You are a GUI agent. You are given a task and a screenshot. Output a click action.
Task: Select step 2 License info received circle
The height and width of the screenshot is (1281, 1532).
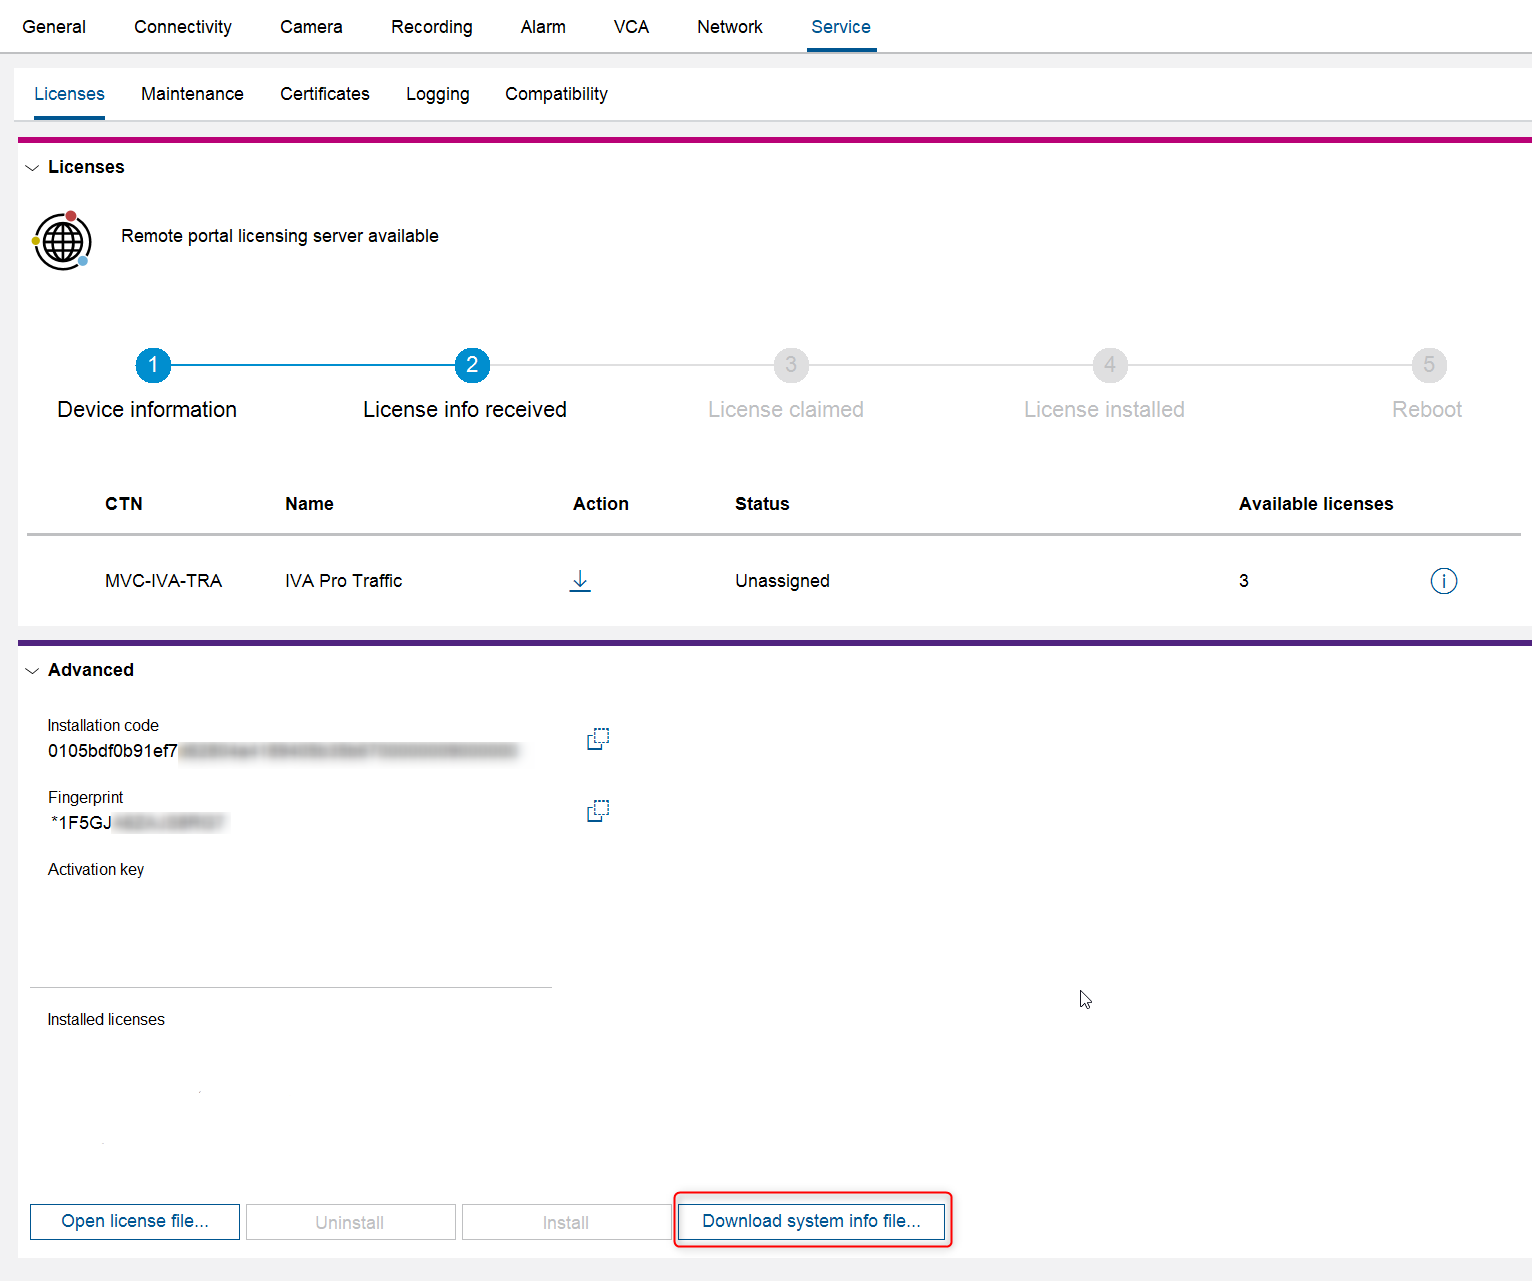pyautogui.click(x=472, y=365)
